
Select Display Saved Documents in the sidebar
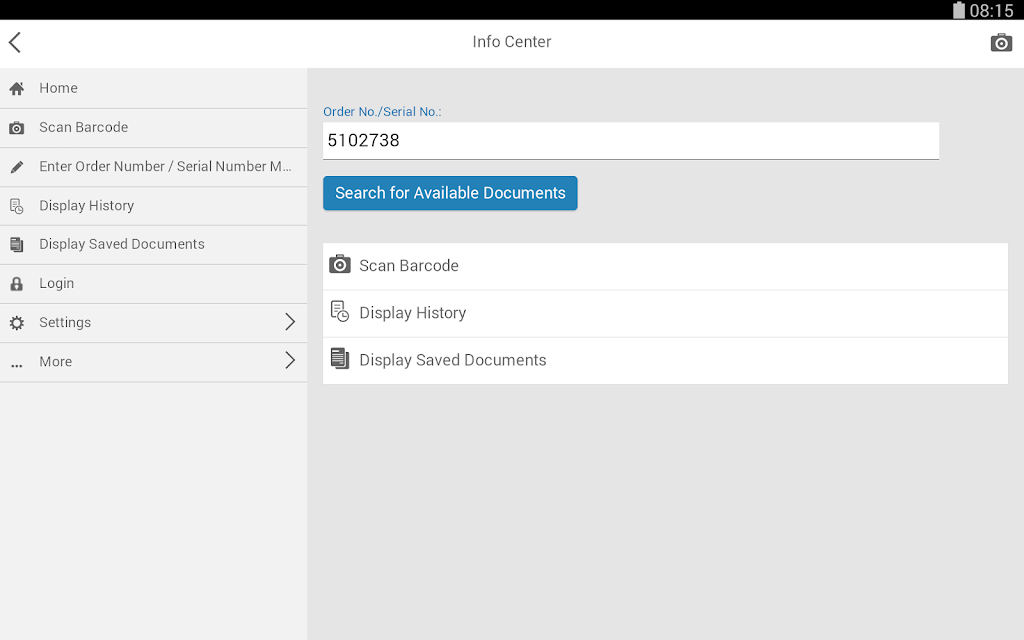(153, 244)
